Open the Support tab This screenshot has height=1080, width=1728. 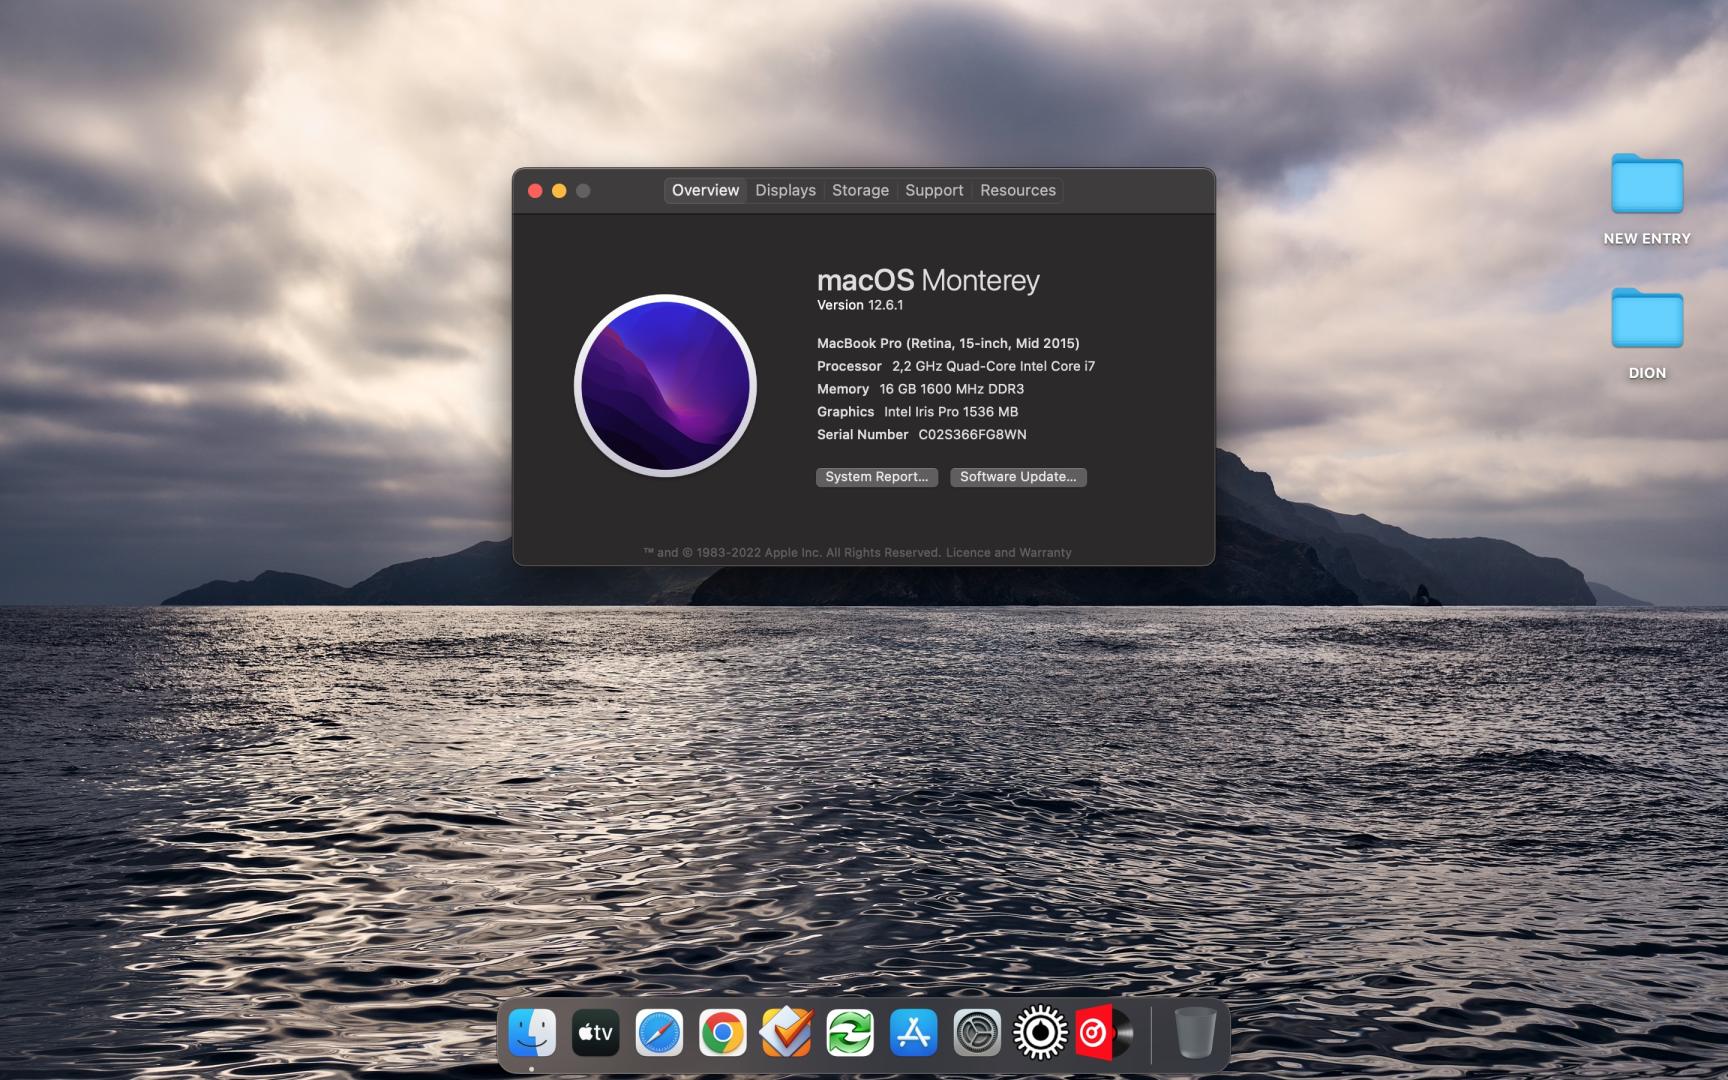coord(934,190)
